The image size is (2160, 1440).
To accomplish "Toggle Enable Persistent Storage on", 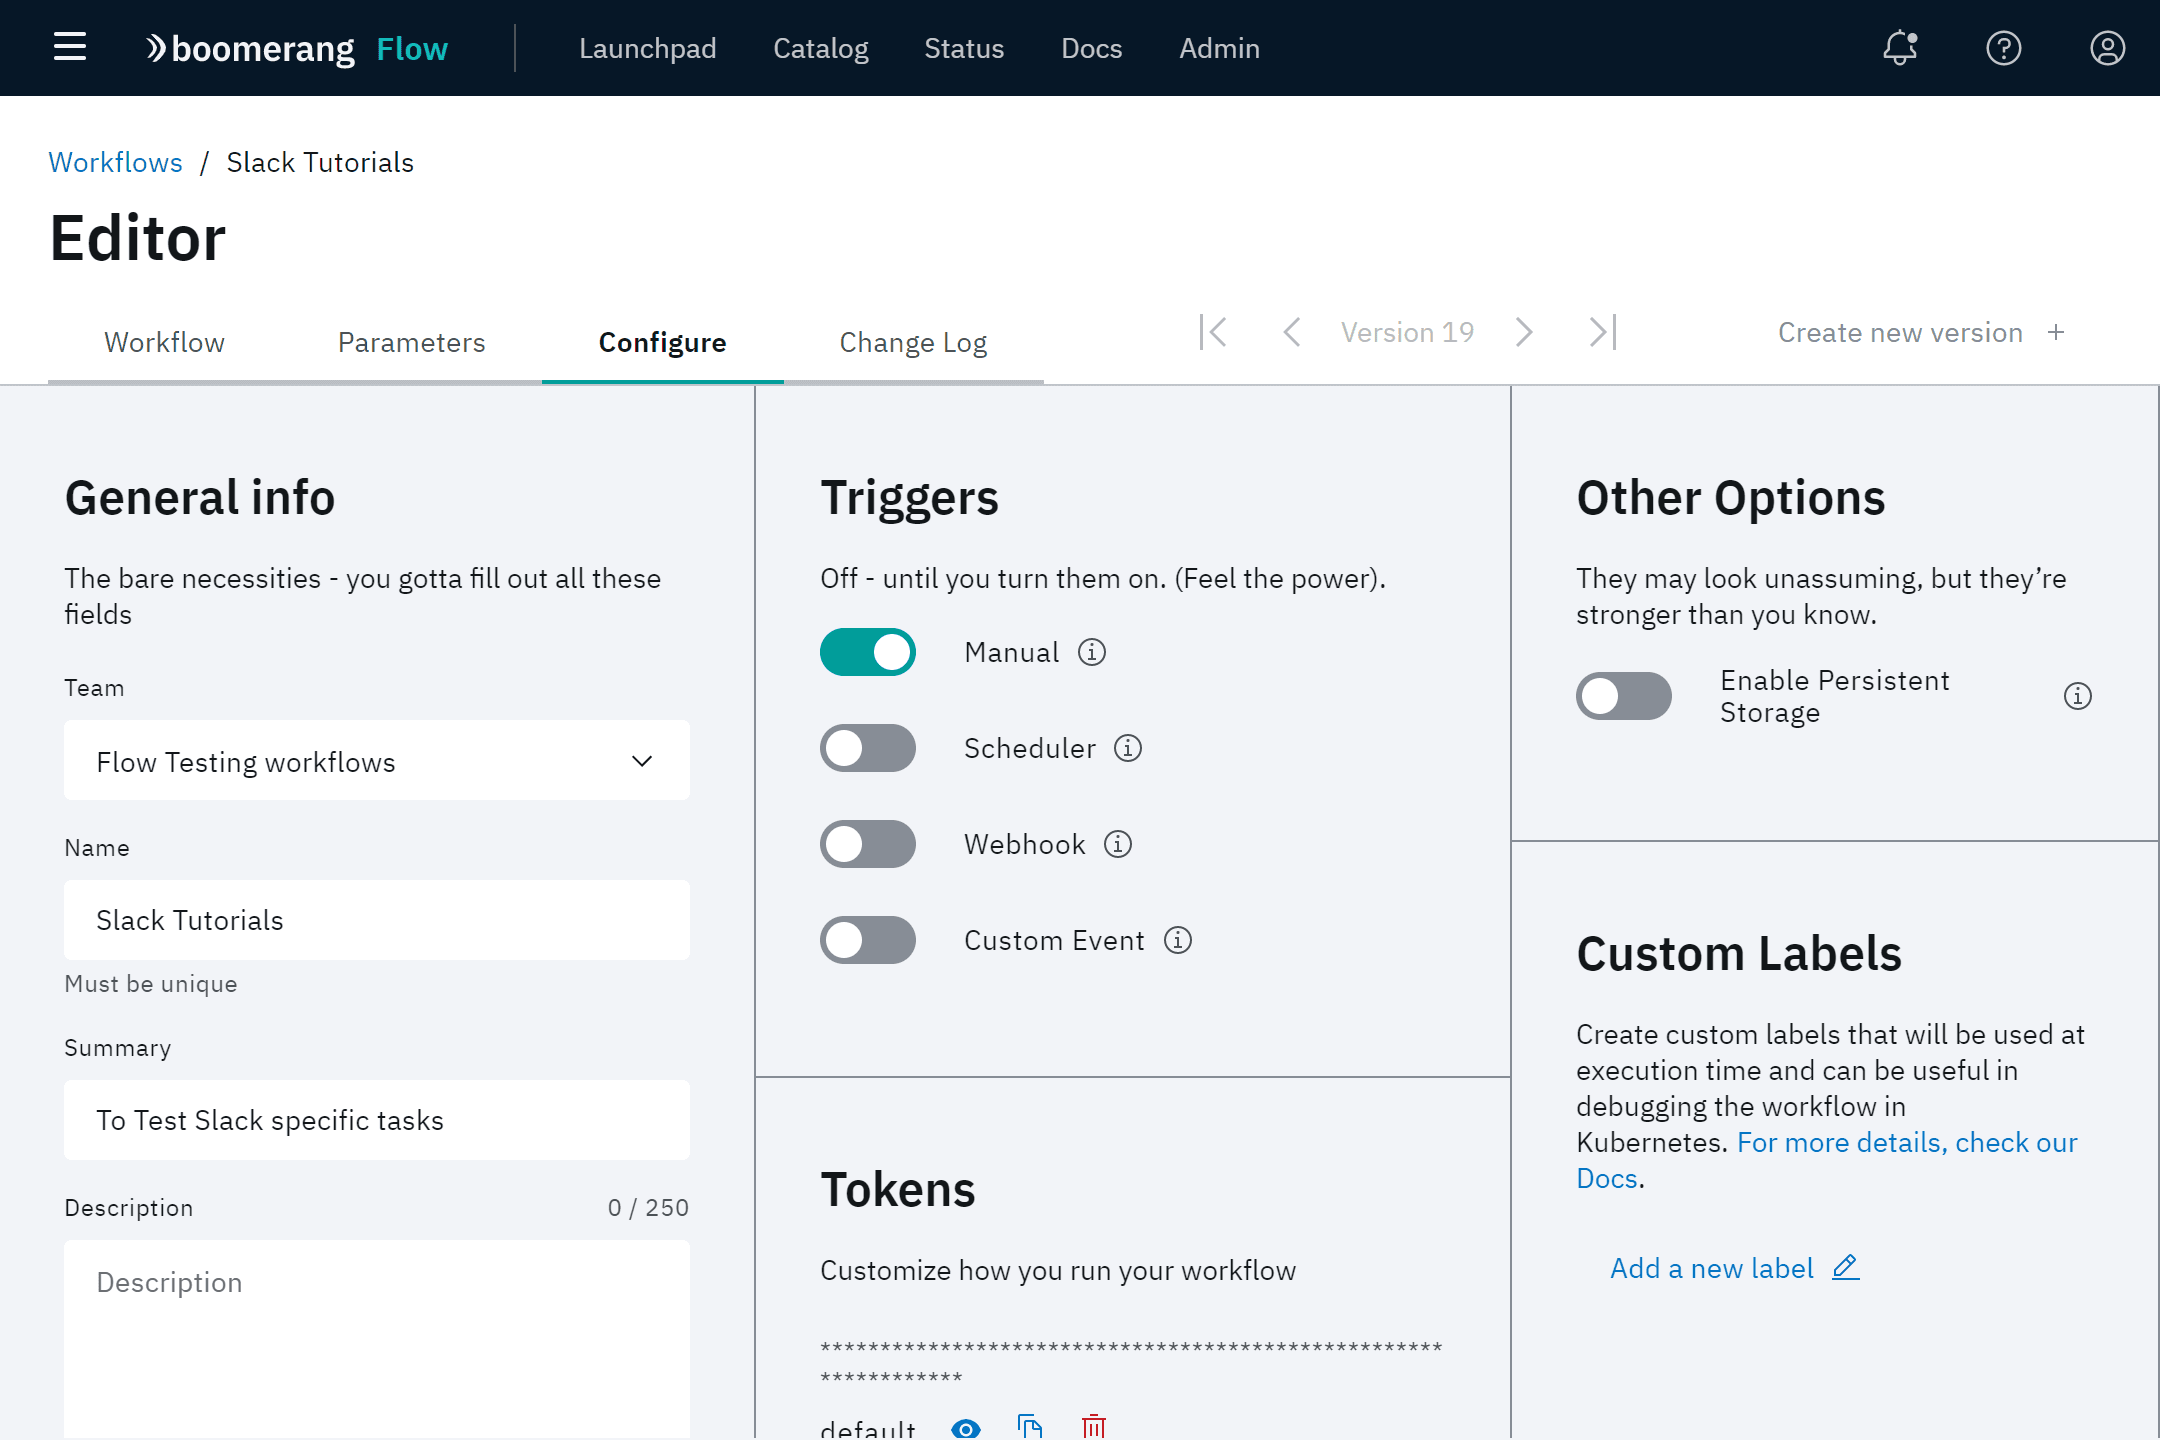I will click(x=1624, y=696).
